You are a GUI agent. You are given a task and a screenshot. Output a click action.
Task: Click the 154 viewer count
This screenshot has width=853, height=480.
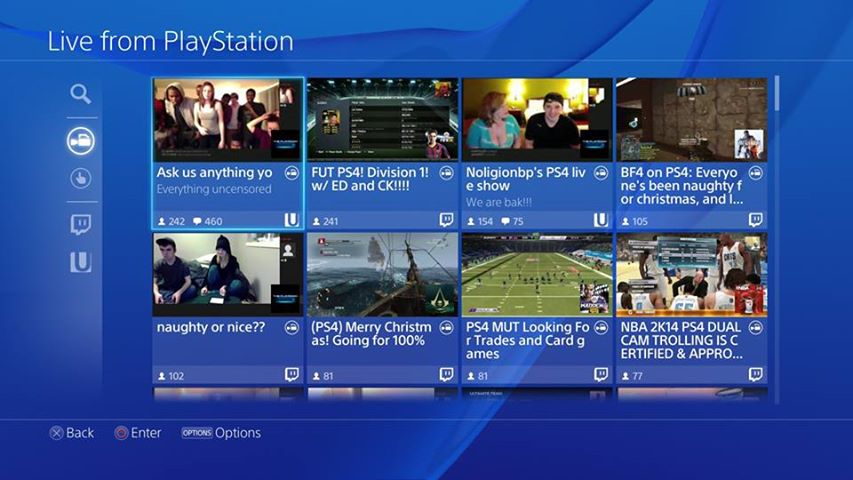point(485,221)
